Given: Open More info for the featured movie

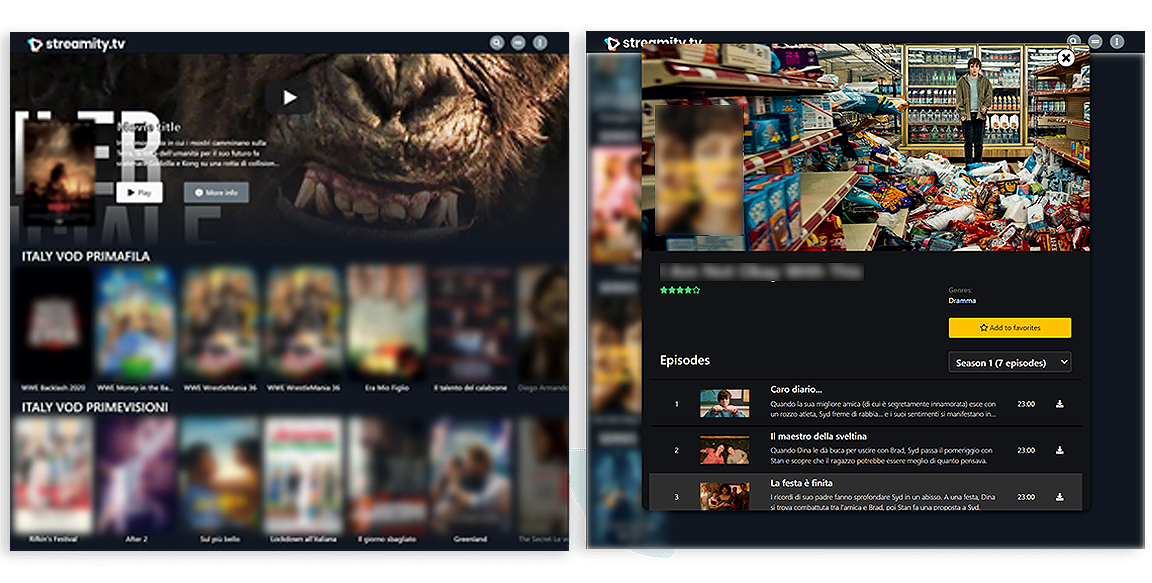Looking at the screenshot, I should (216, 192).
